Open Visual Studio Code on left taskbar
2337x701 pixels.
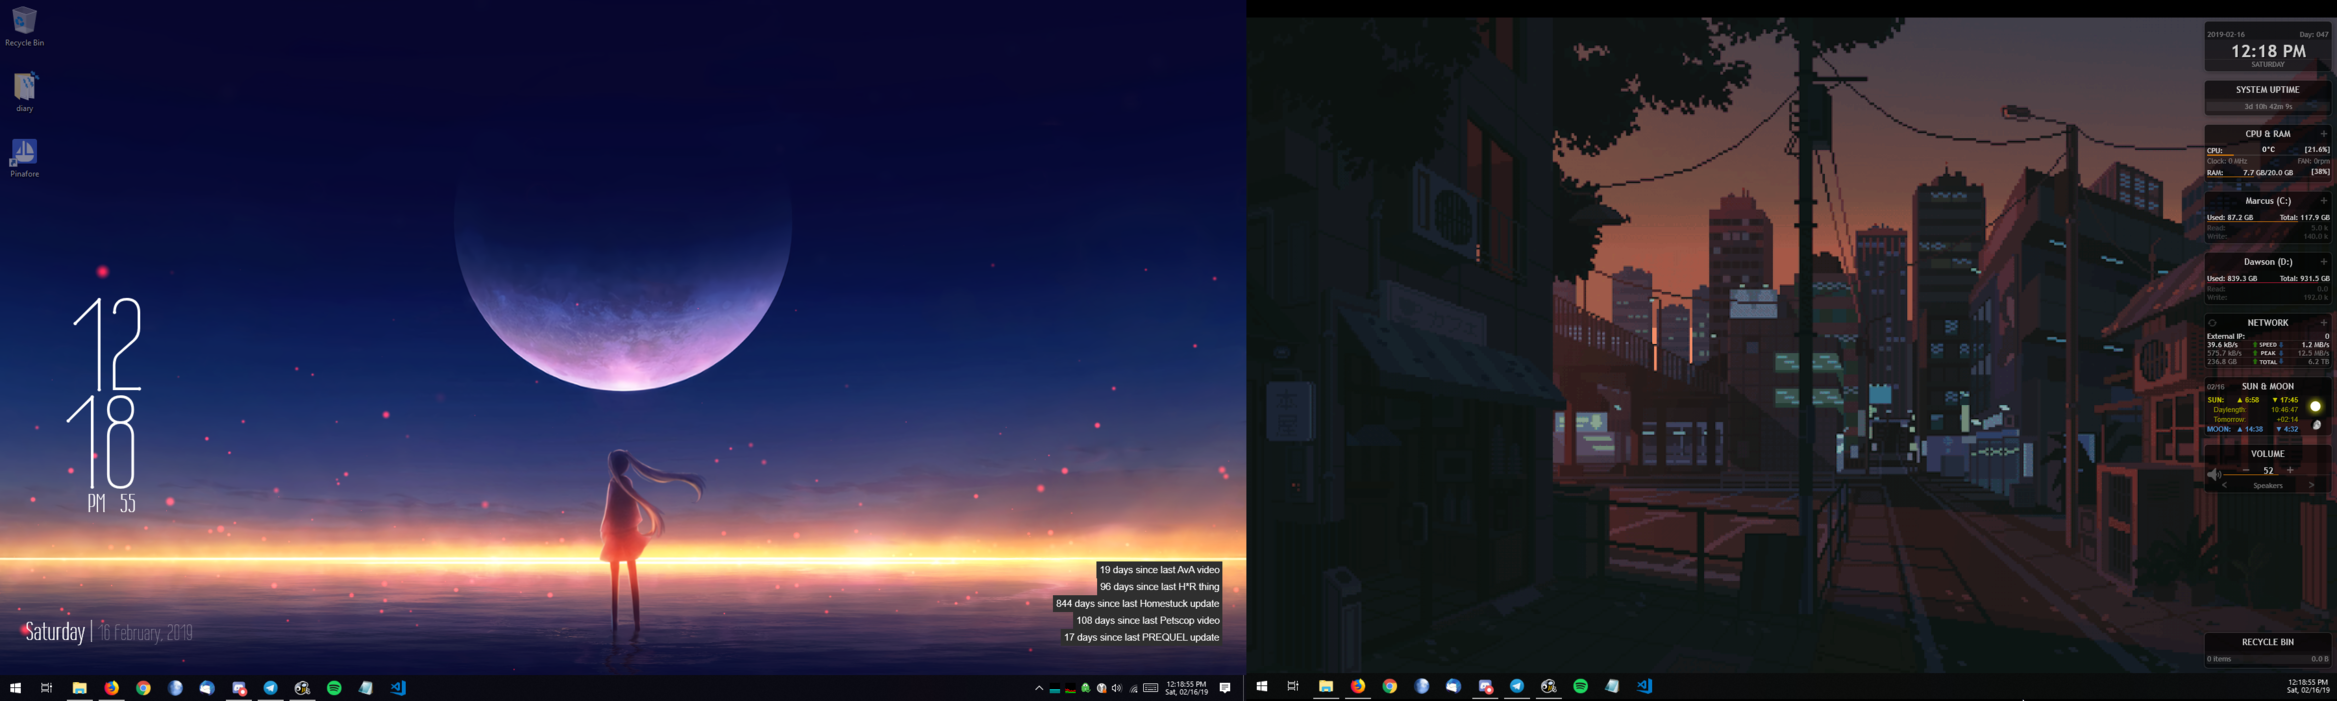[x=398, y=688]
